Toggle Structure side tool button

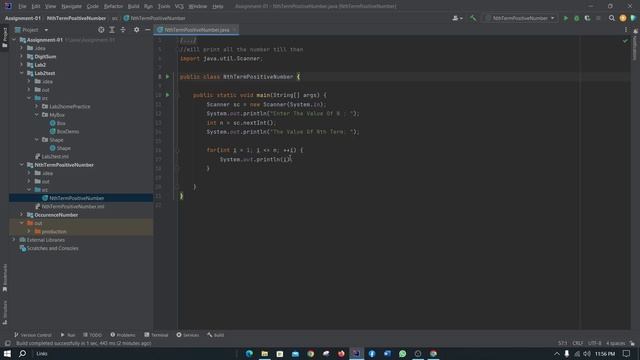coord(4,312)
